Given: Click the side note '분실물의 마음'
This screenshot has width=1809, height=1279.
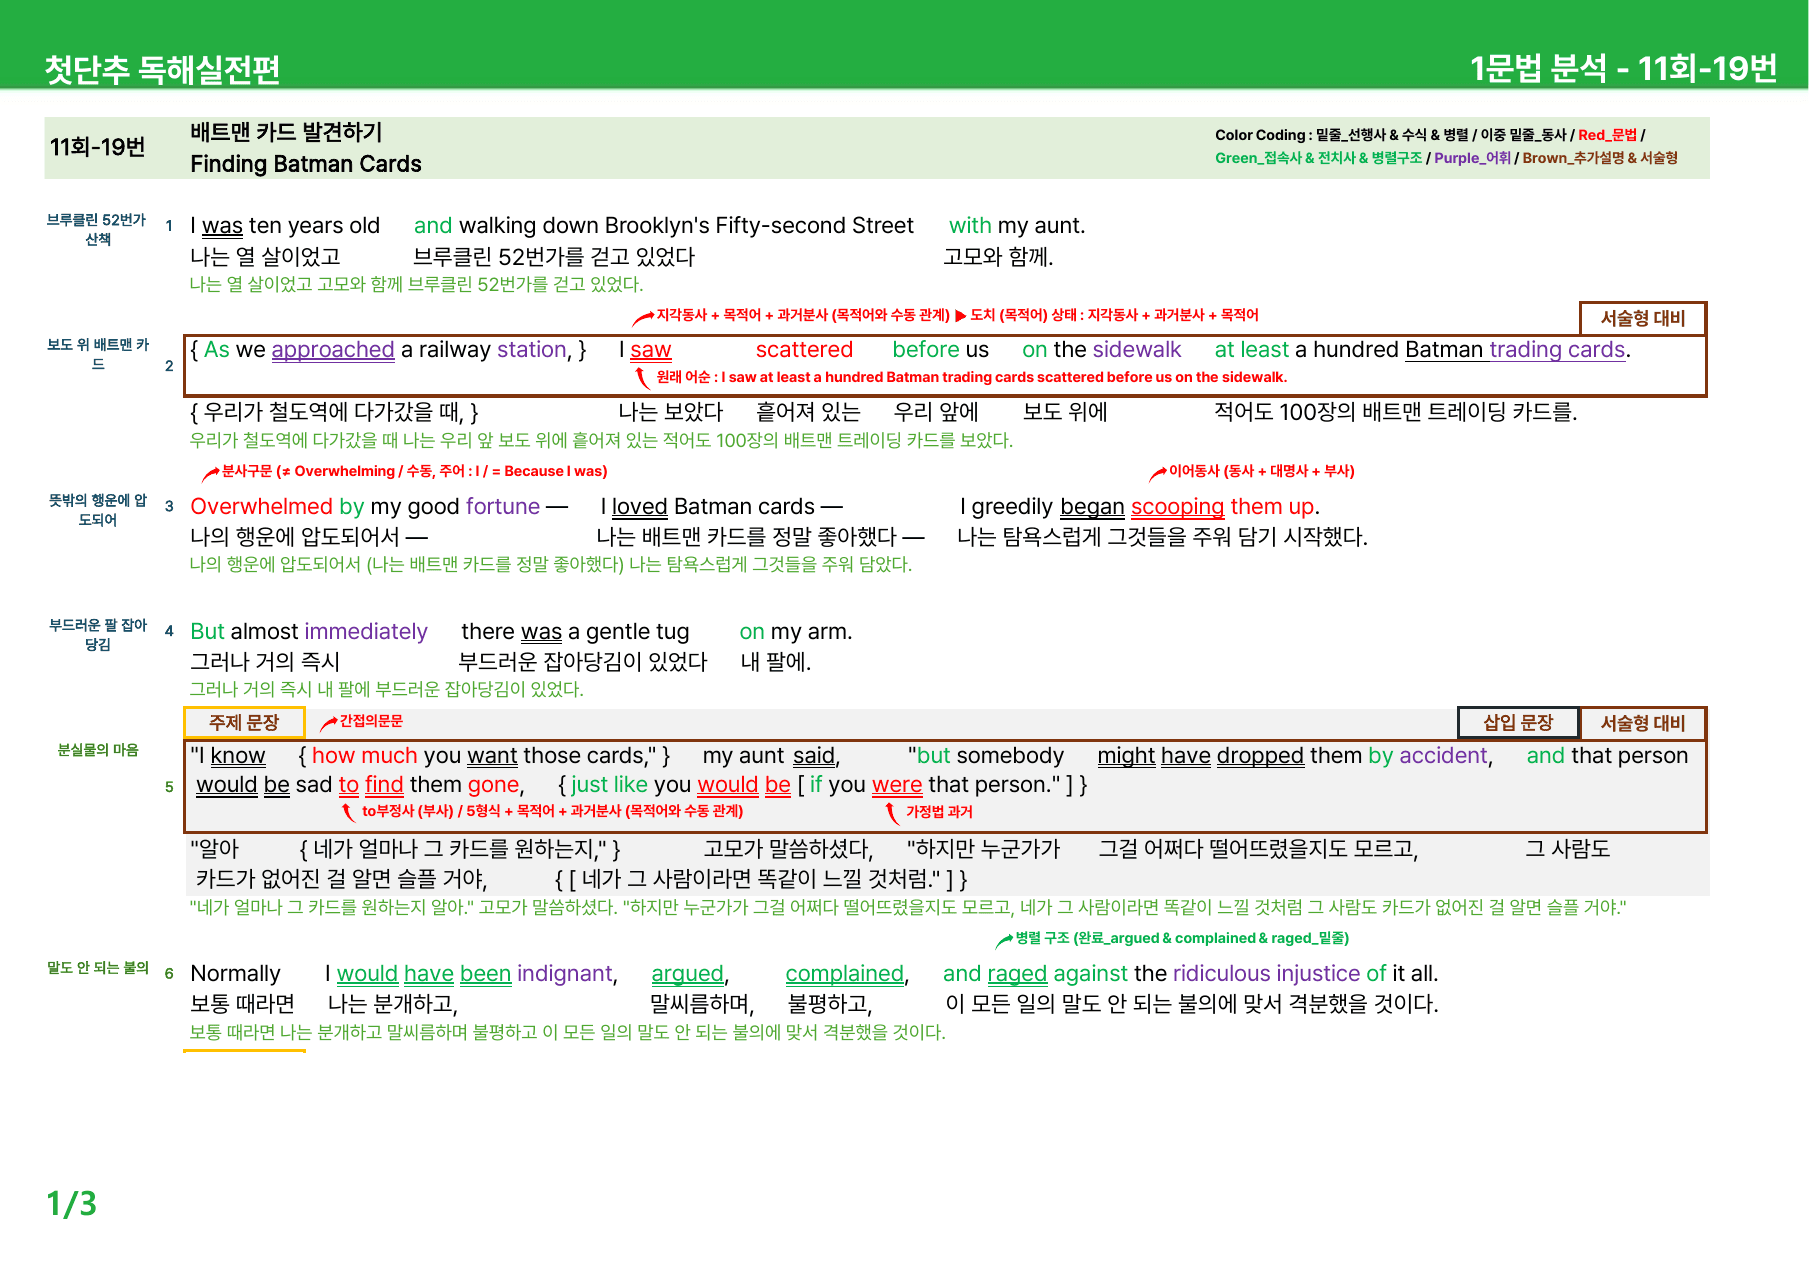Looking at the screenshot, I should pyautogui.click(x=98, y=750).
